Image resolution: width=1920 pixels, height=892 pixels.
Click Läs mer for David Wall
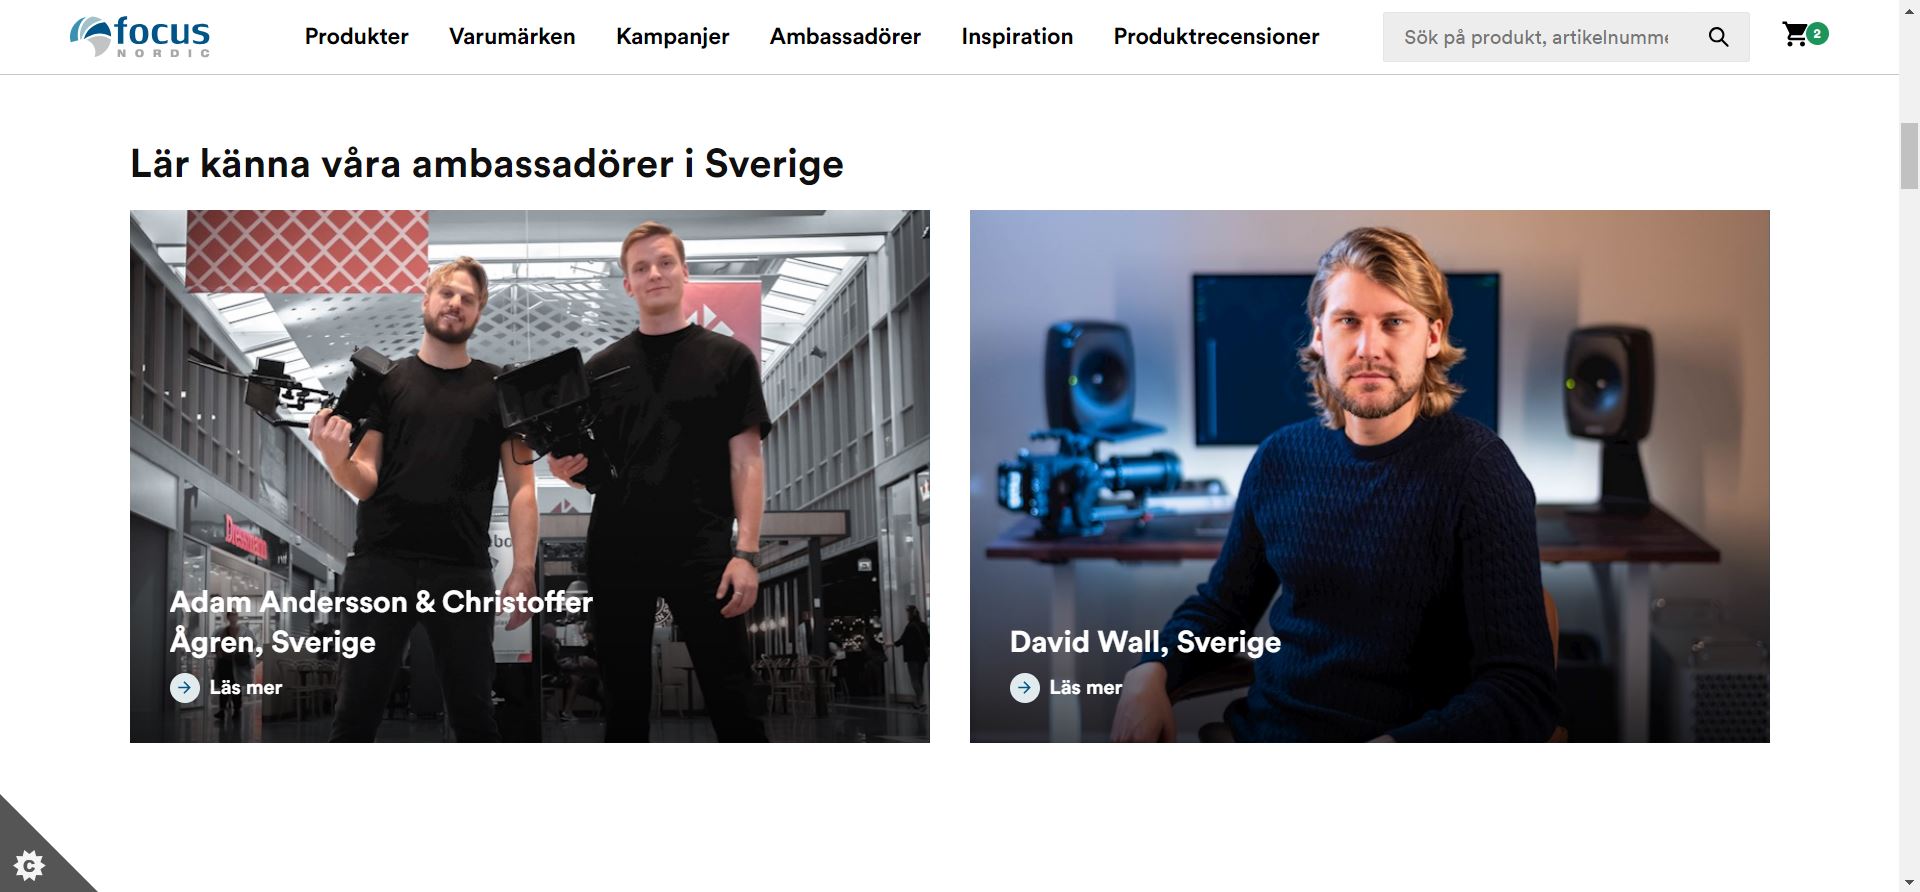tap(1086, 688)
